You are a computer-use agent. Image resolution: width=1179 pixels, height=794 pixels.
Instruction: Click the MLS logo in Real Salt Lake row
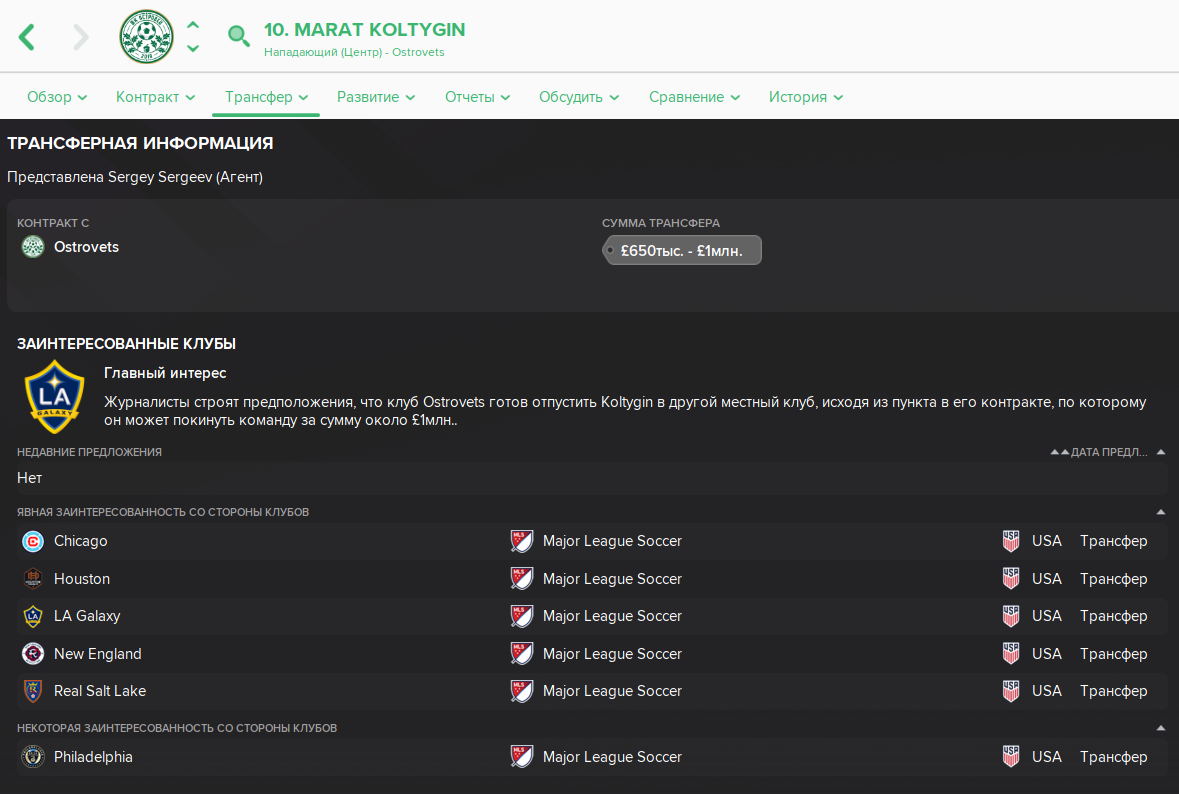tap(522, 691)
